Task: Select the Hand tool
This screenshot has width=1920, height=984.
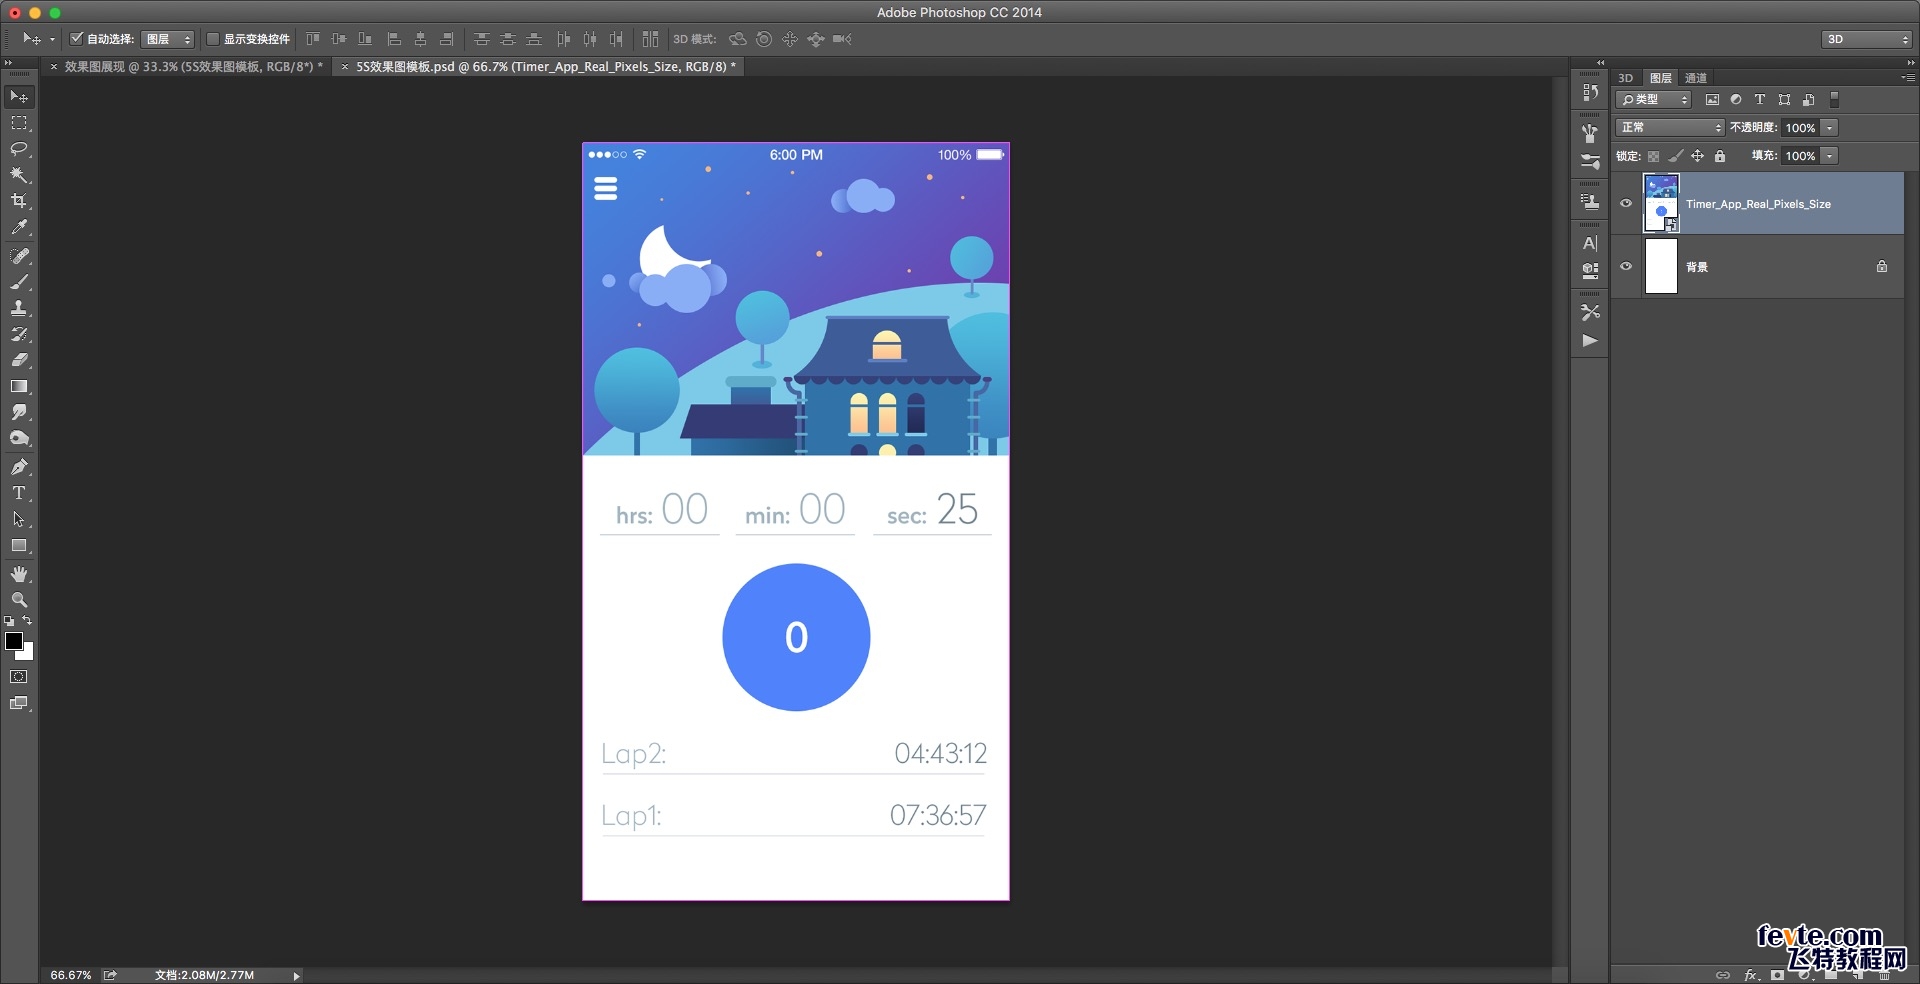Action: (19, 574)
